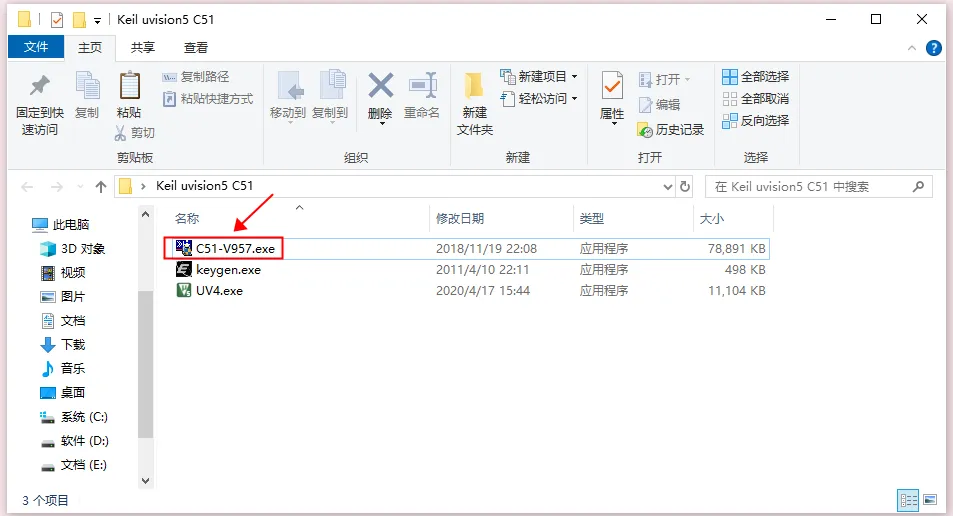953x516 pixels.
Task: Open Delete (删除) dropdown arrow
Action: pyautogui.click(x=382, y=123)
